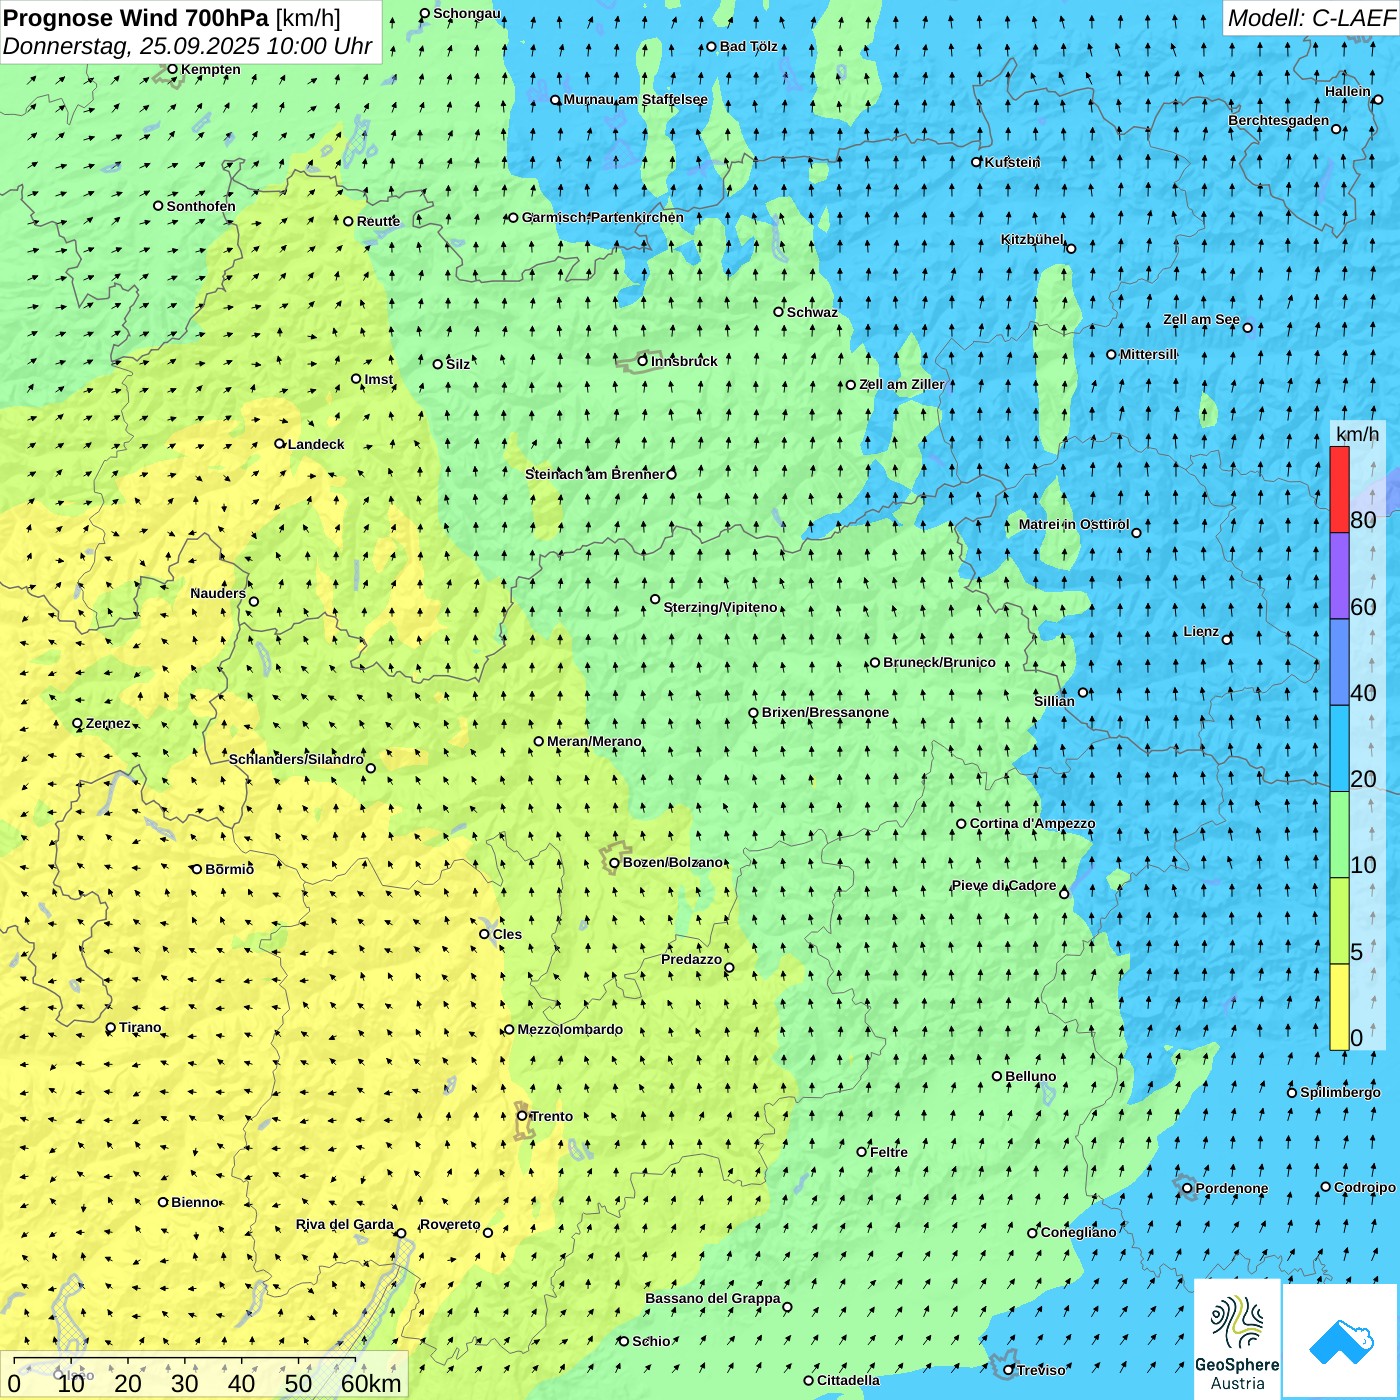Click the Riva del Garda city marker
The image size is (1400, 1400).
click(401, 1233)
